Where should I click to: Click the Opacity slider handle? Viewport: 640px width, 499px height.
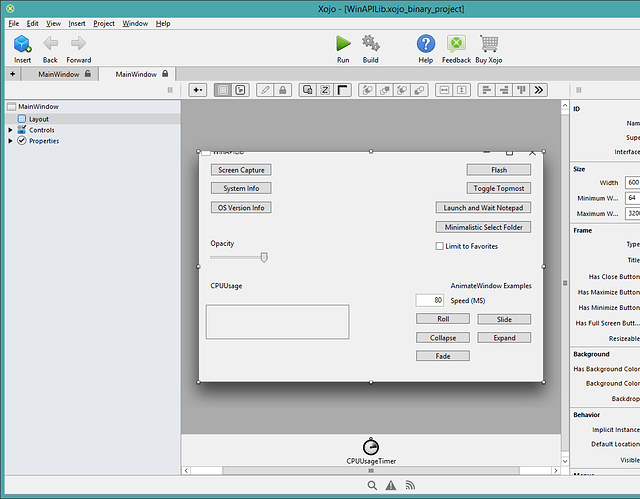(x=264, y=257)
